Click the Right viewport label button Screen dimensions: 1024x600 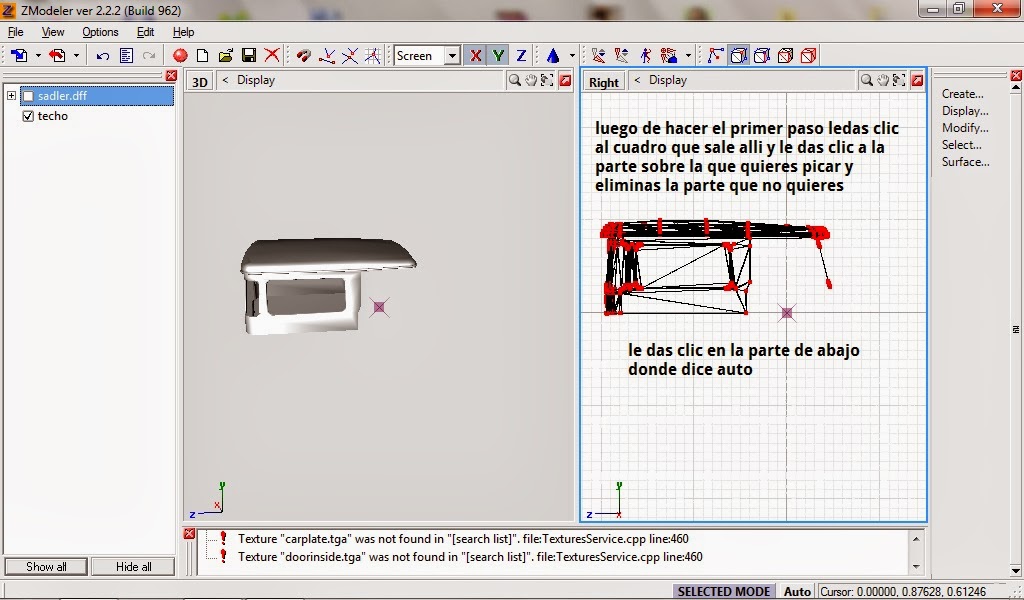tap(603, 82)
